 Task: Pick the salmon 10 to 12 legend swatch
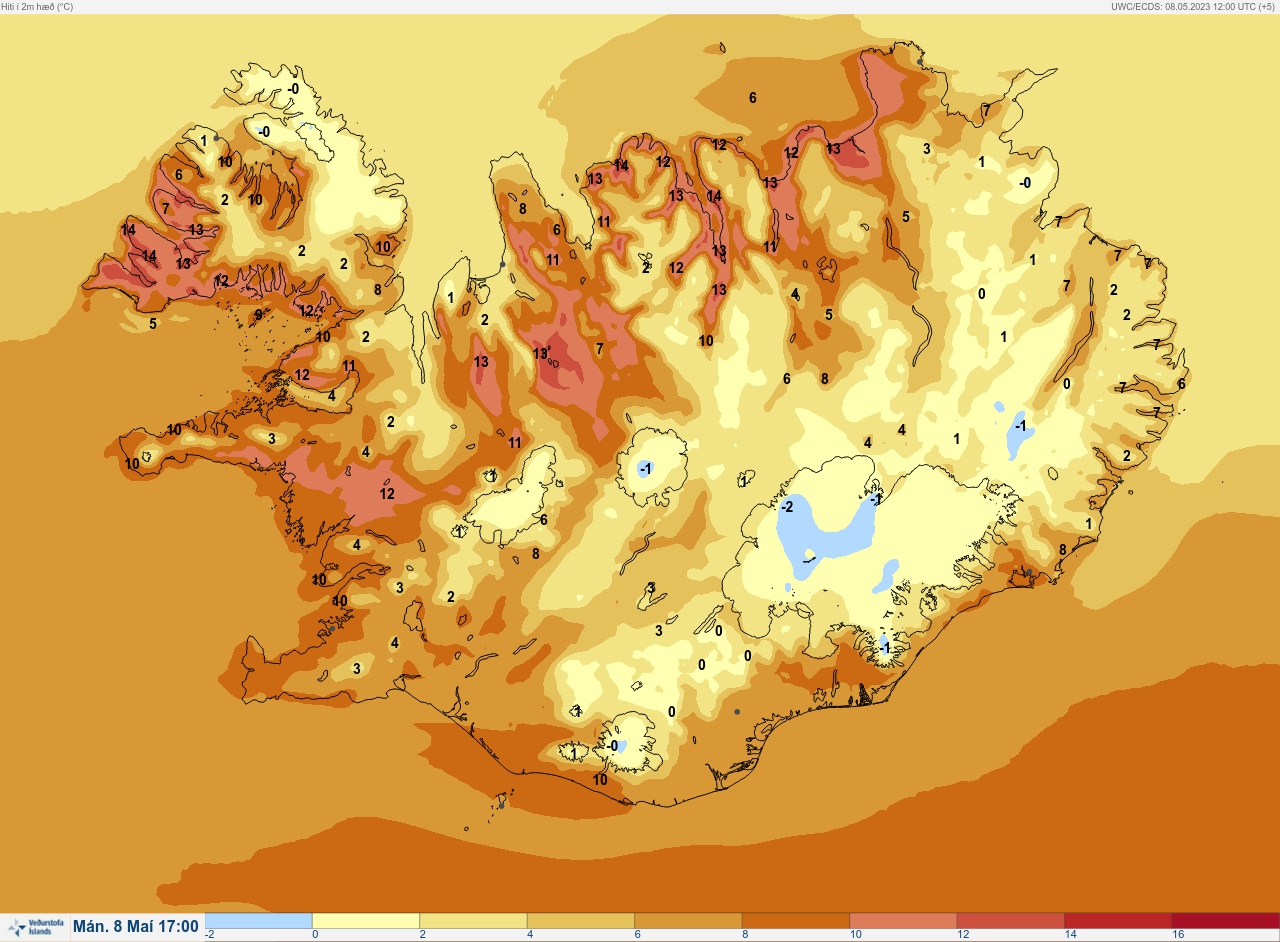(x=903, y=920)
